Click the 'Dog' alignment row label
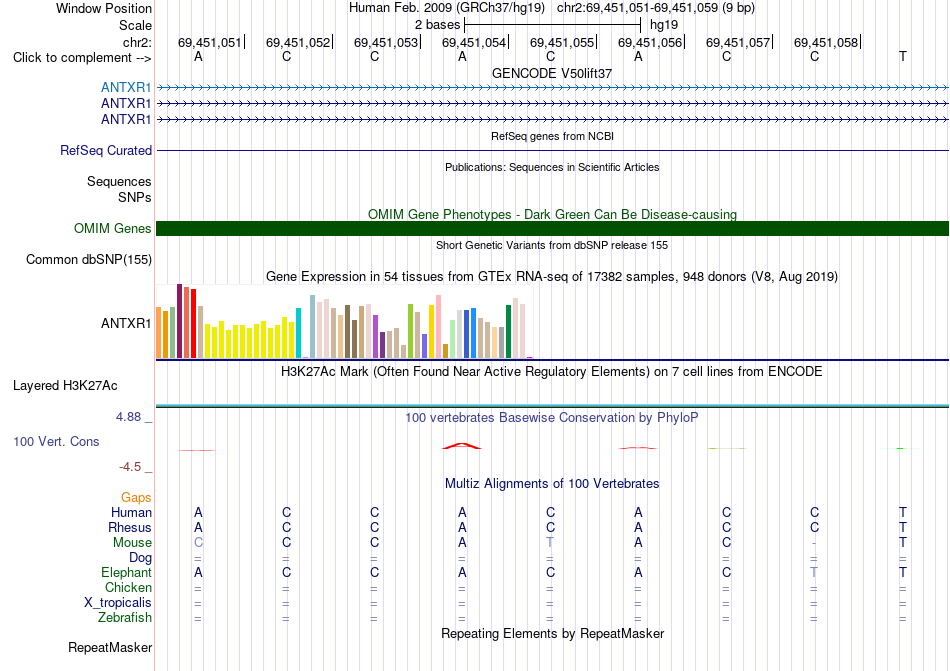 pyautogui.click(x=140, y=557)
